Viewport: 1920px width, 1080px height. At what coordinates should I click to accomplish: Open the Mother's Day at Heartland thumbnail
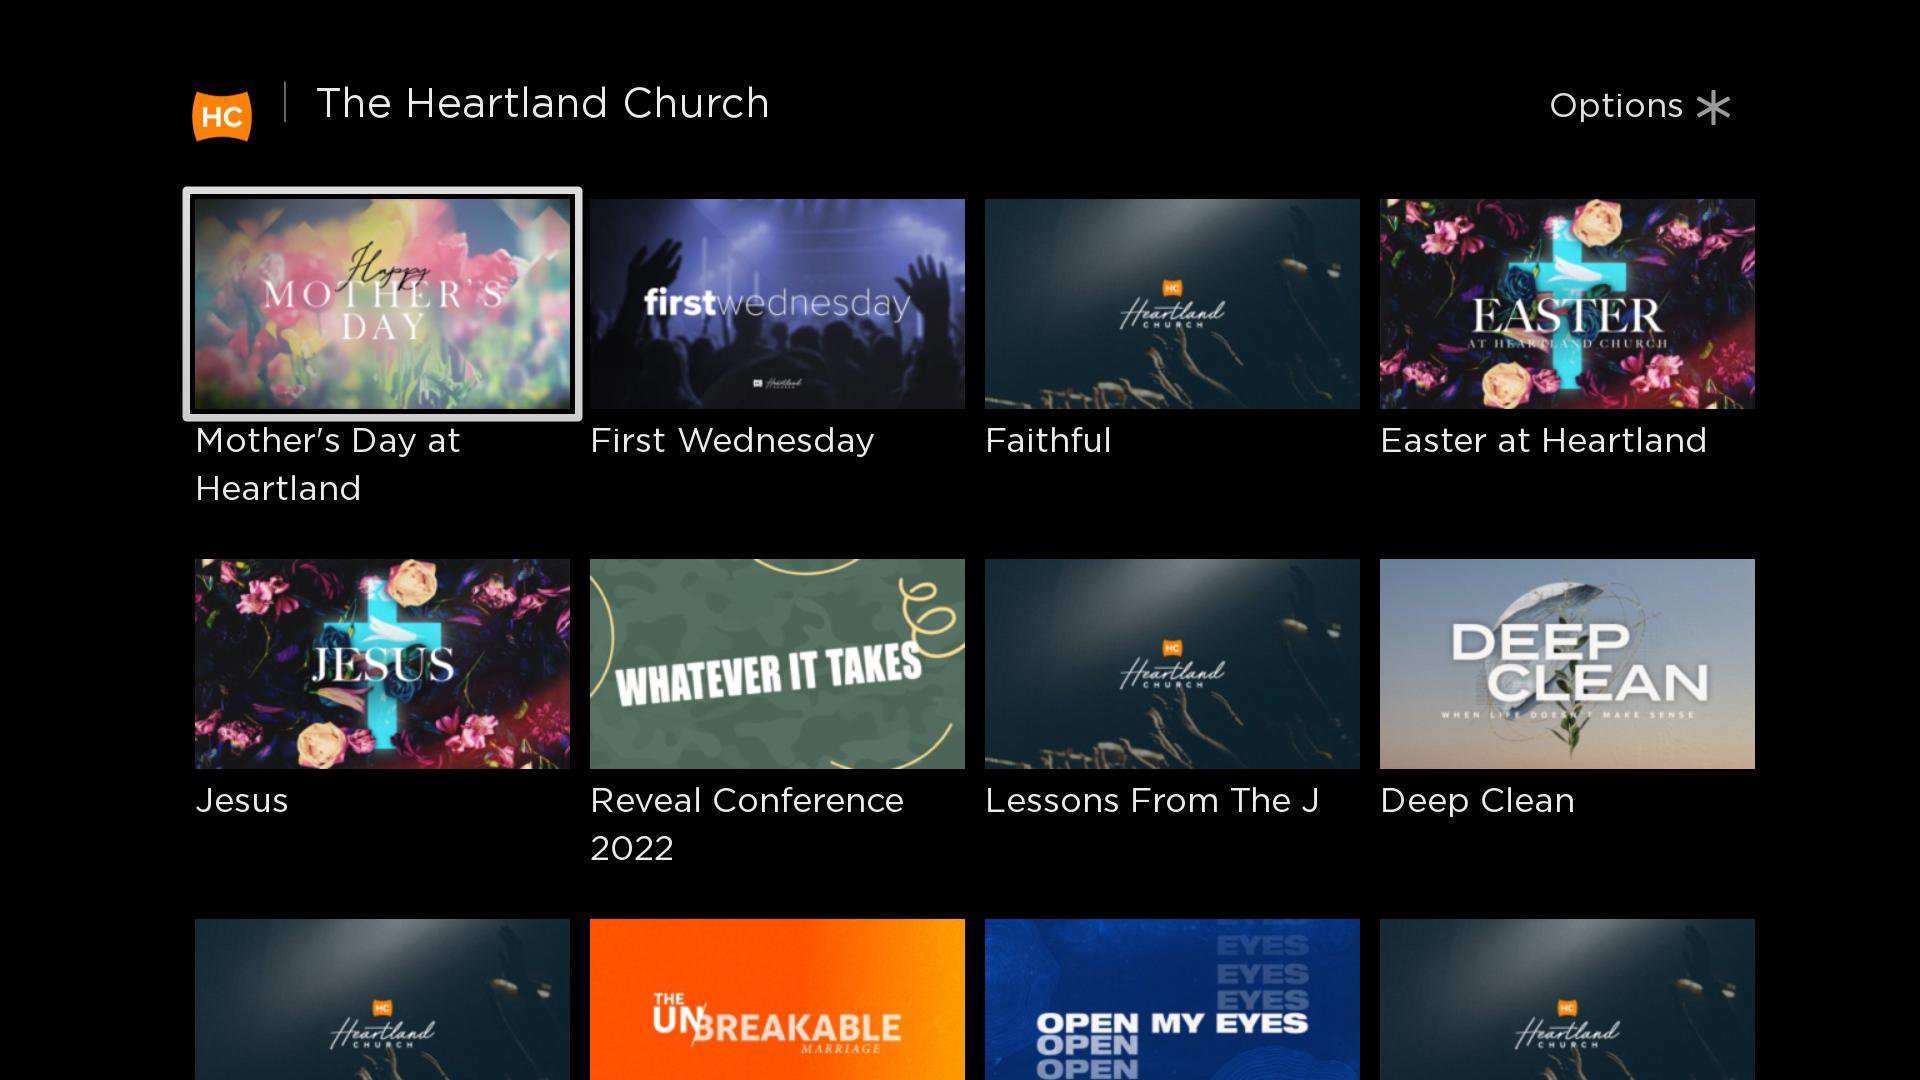(382, 304)
